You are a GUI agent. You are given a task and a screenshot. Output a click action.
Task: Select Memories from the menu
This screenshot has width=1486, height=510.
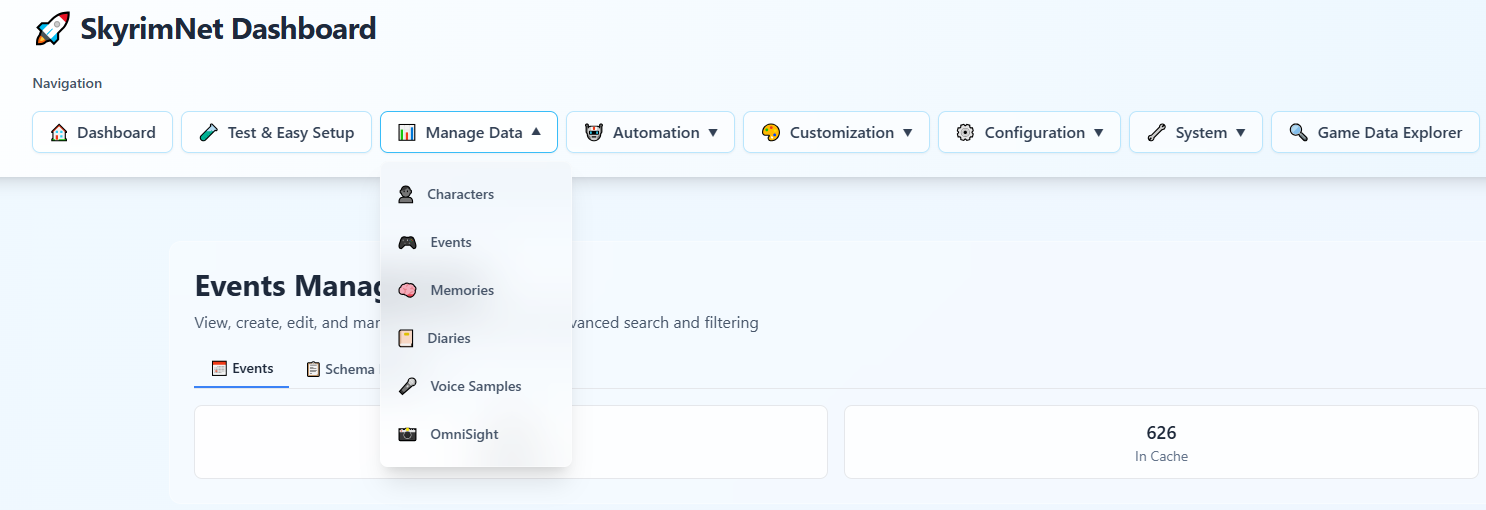[462, 290]
